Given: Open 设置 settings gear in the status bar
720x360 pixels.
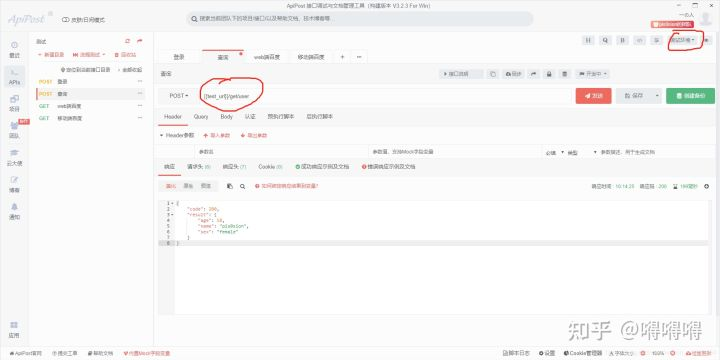Looking at the screenshot, I should click(547, 353).
